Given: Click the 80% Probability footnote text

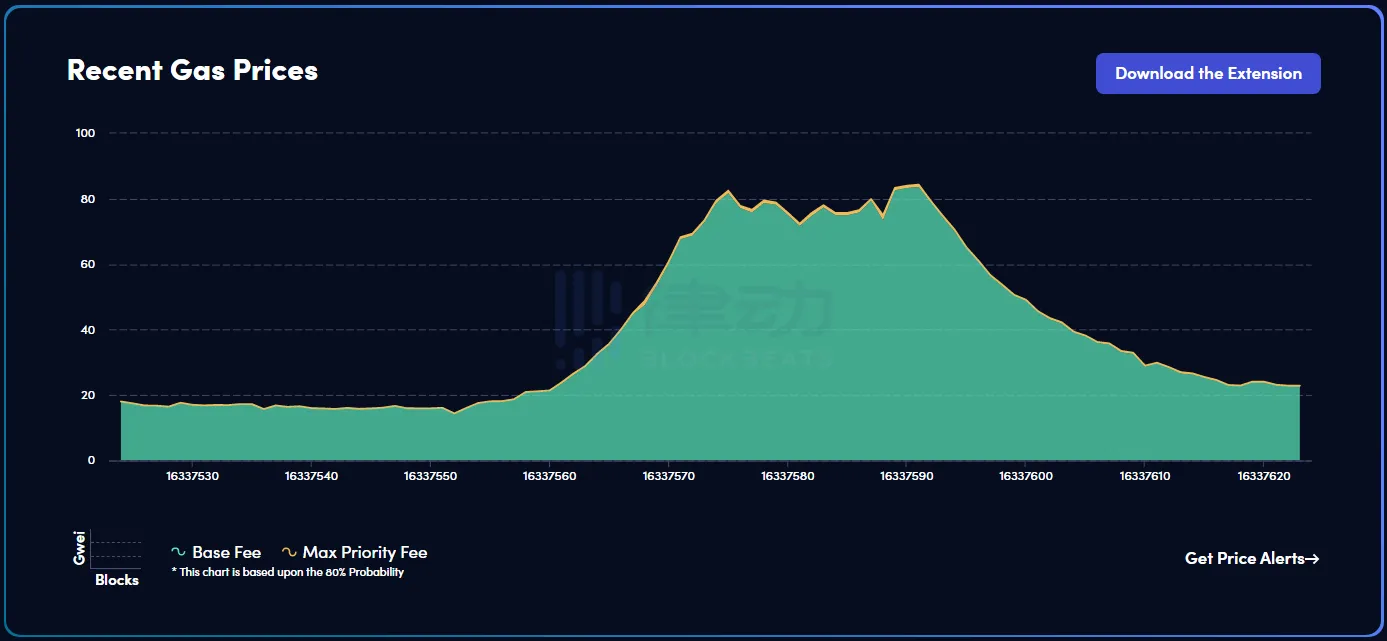Looking at the screenshot, I should coord(287,573).
